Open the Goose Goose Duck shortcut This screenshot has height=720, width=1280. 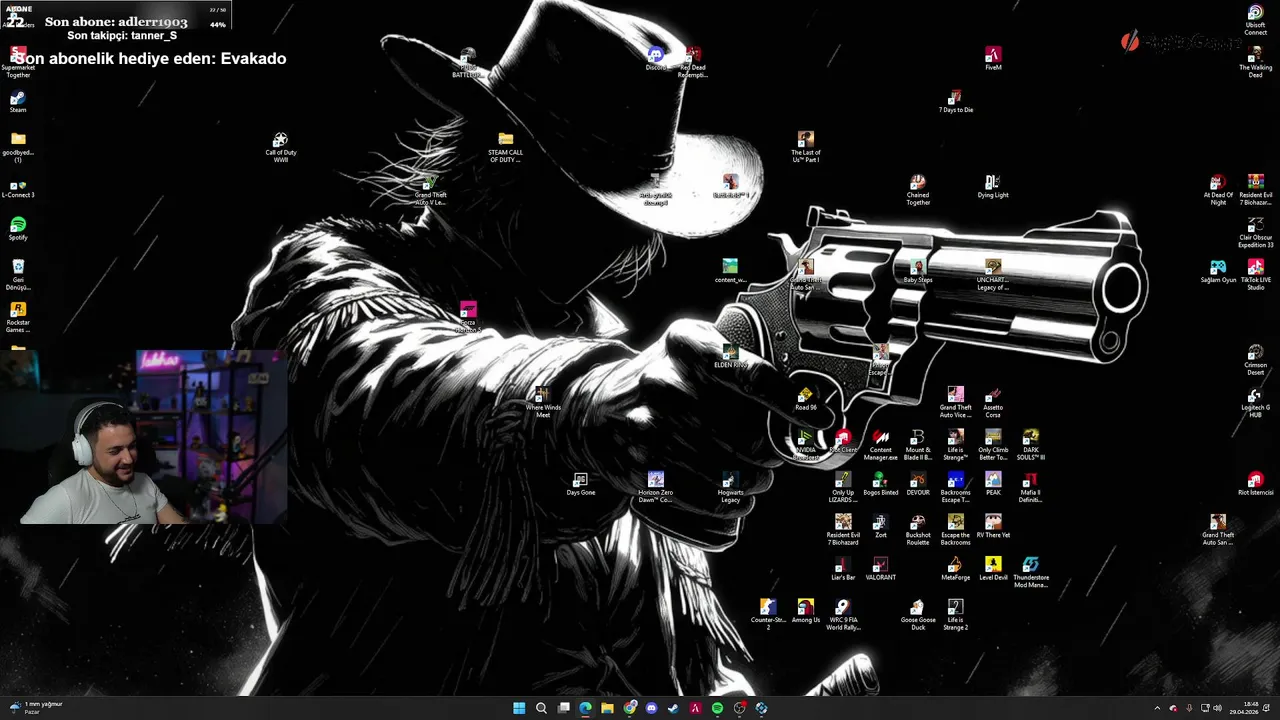[918, 614]
